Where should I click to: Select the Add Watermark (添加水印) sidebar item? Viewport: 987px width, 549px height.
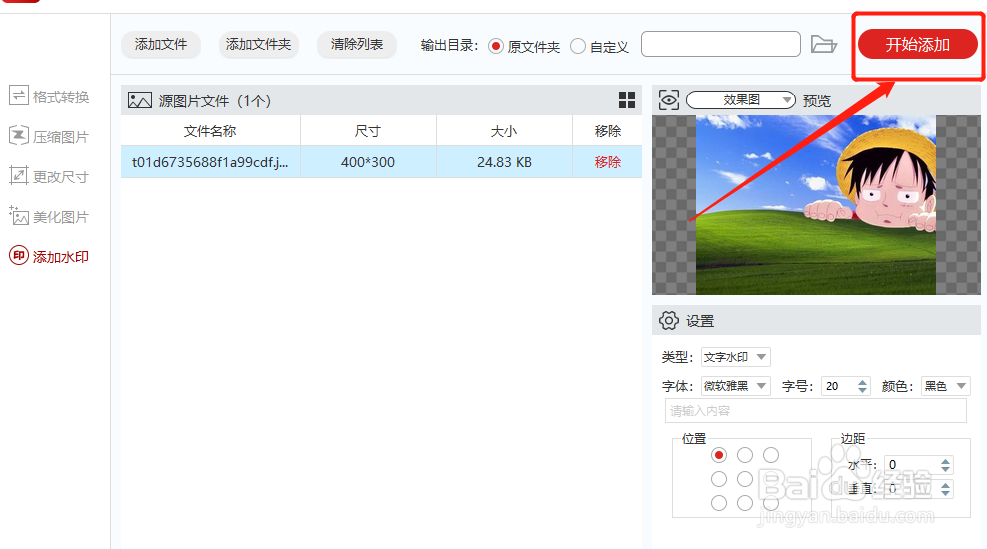click(49, 256)
